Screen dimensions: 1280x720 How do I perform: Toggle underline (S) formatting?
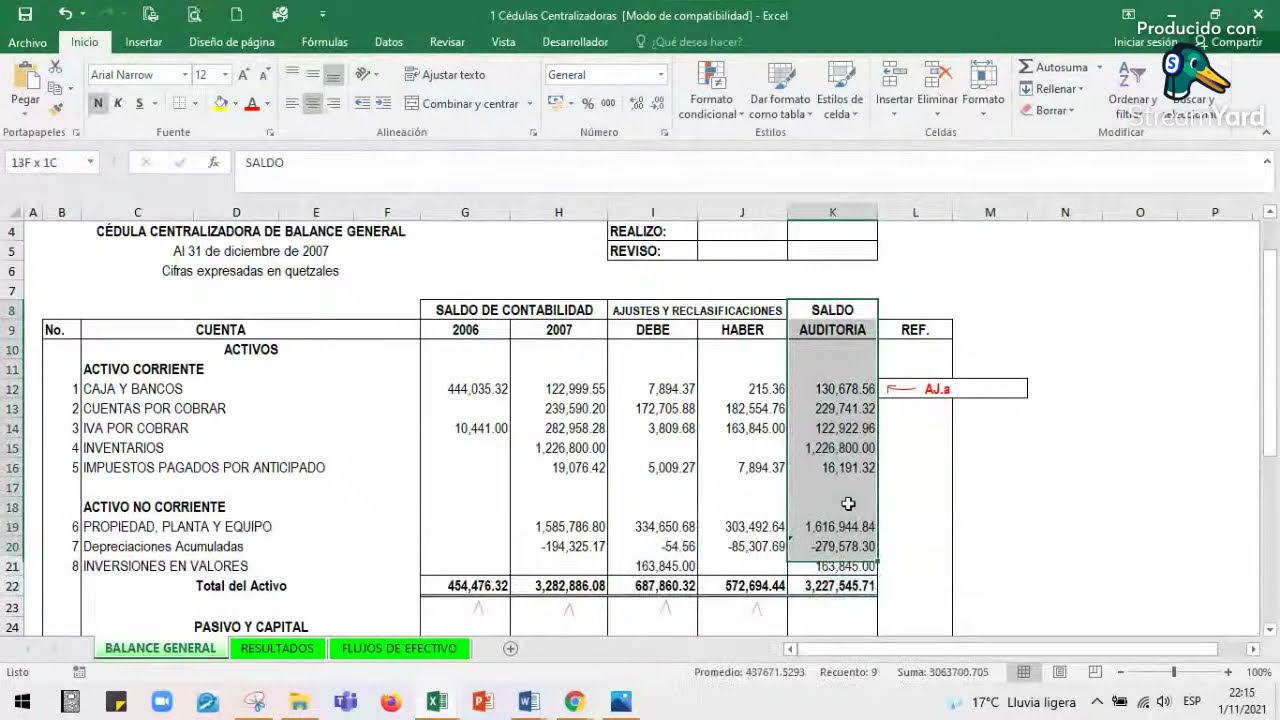click(x=139, y=103)
